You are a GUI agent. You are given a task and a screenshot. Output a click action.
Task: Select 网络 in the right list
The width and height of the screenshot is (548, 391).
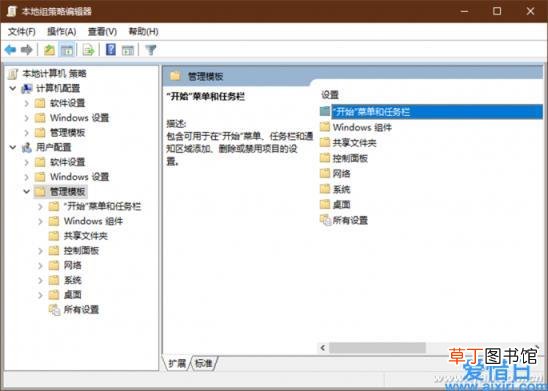click(x=341, y=174)
